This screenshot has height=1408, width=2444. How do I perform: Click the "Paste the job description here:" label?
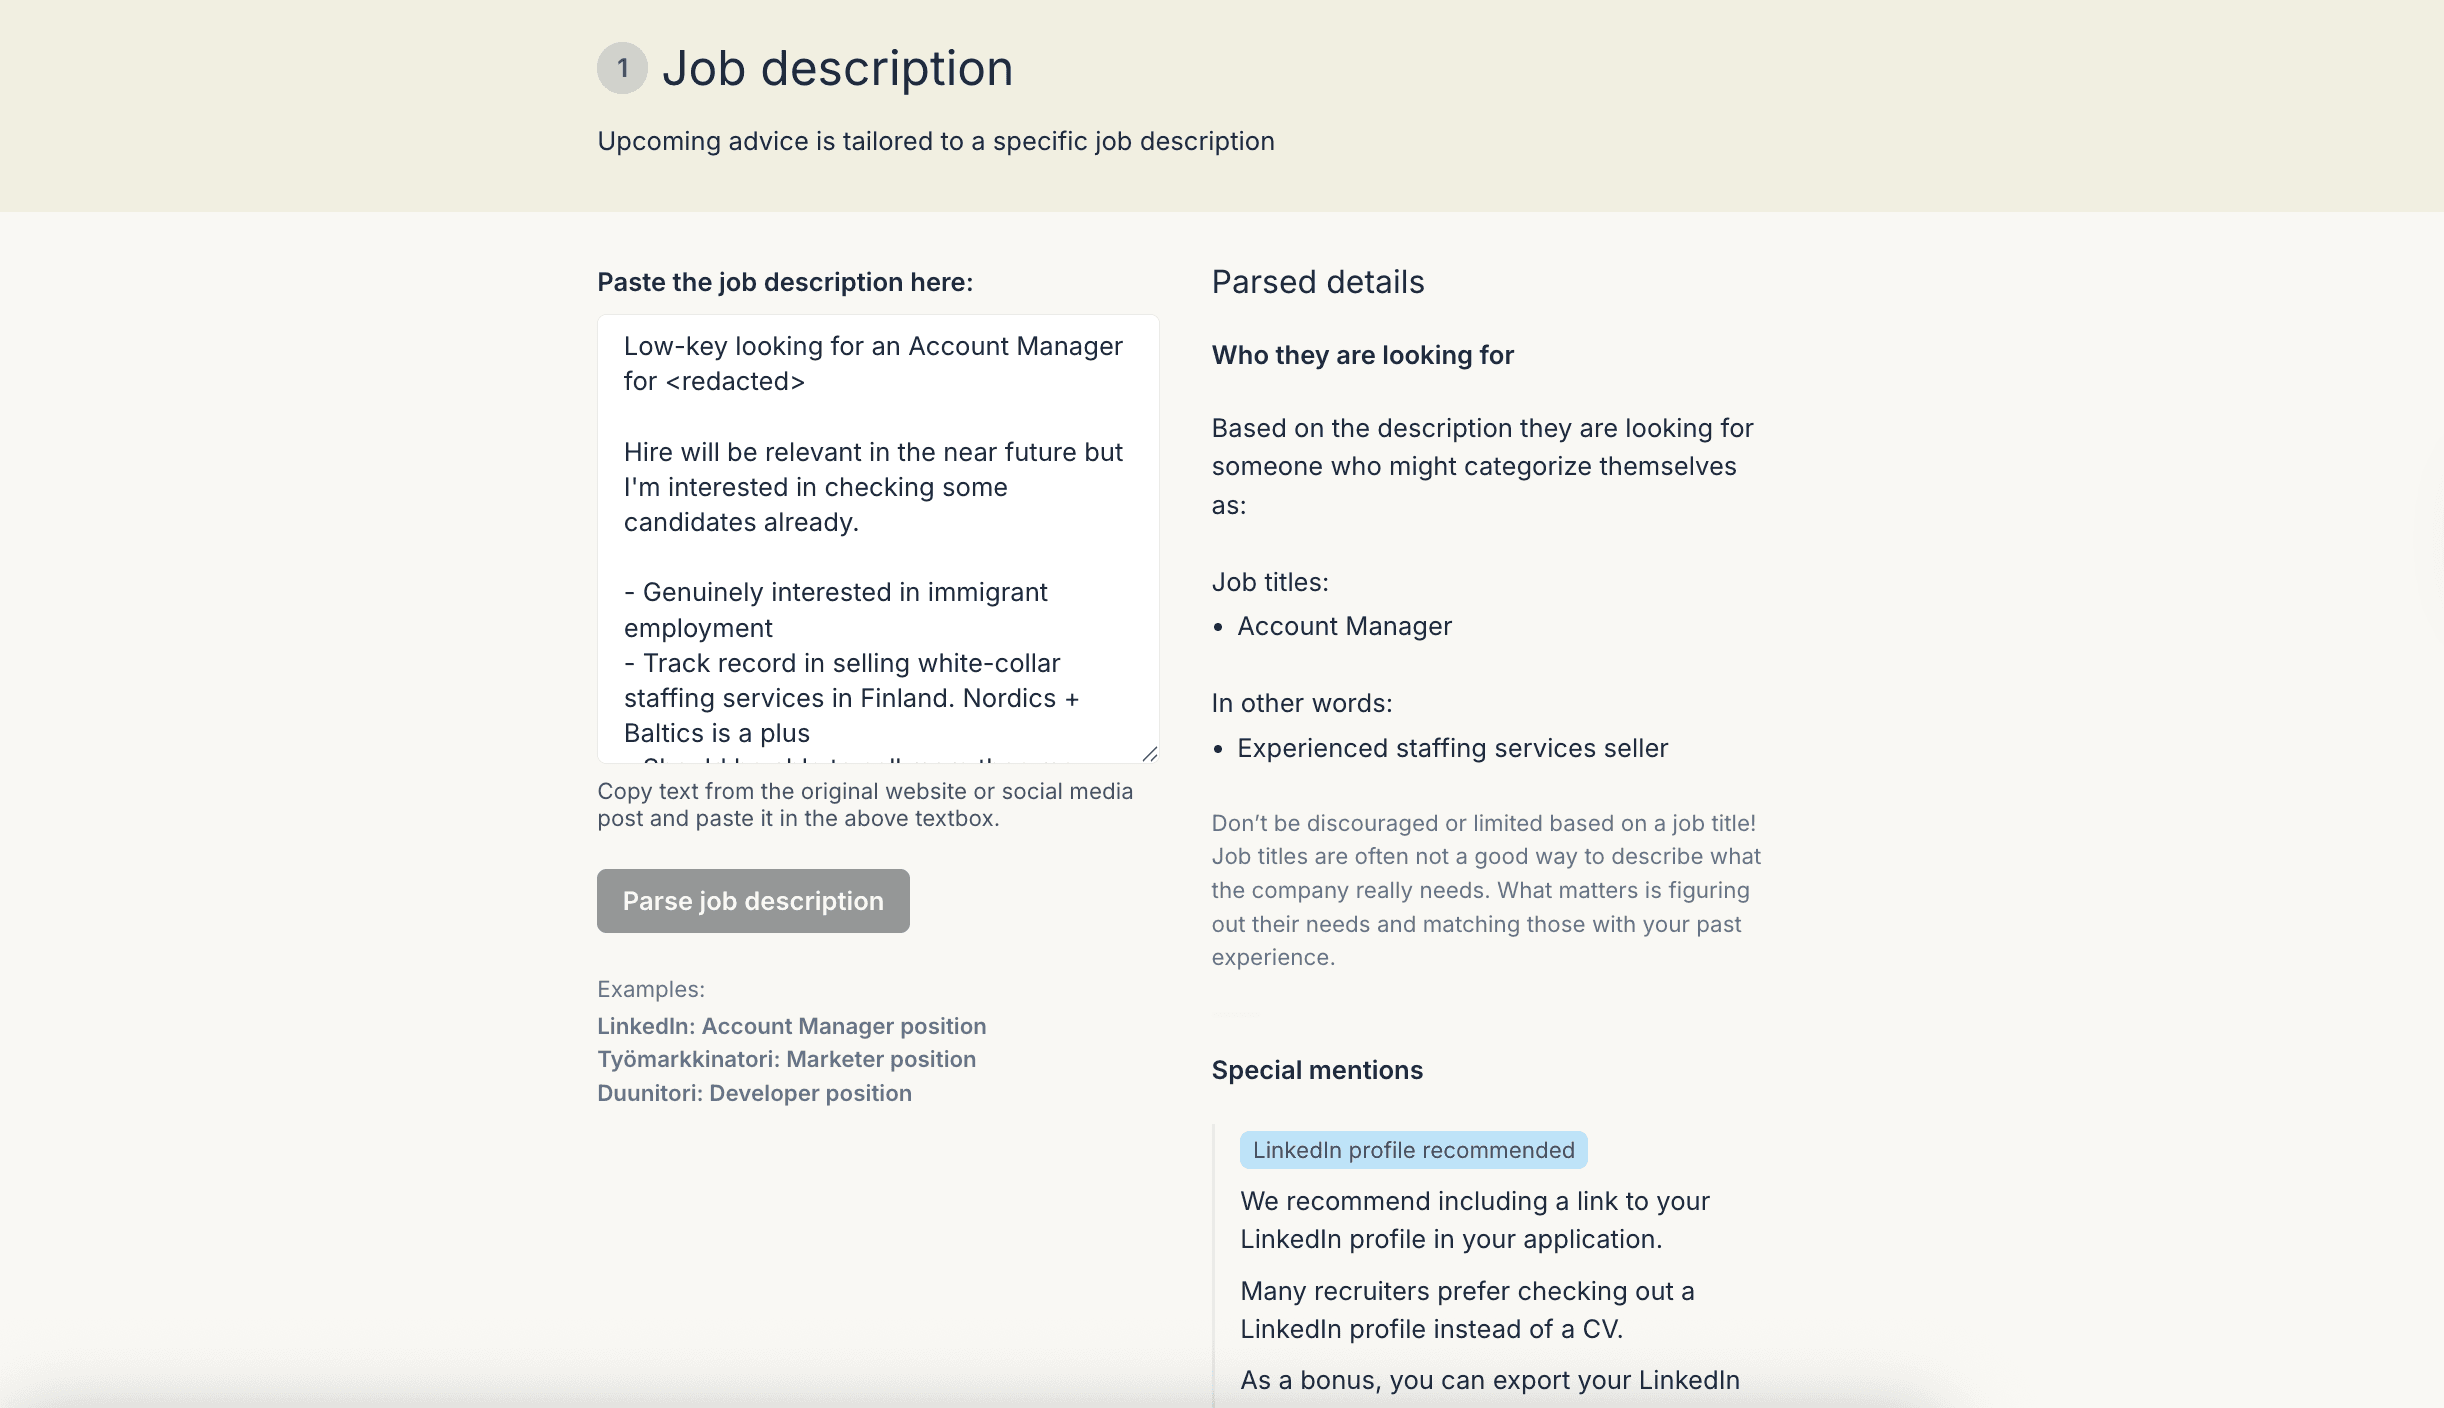coord(786,281)
